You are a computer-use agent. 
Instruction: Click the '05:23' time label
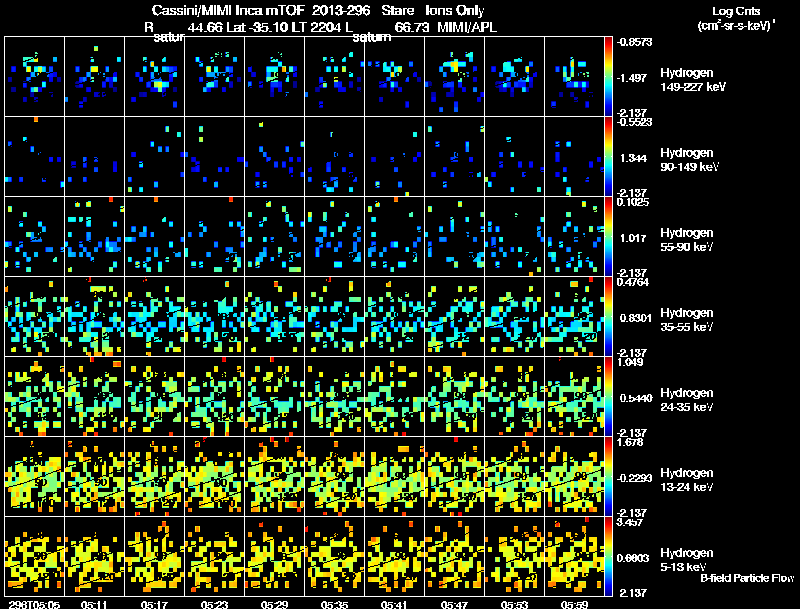(214, 604)
